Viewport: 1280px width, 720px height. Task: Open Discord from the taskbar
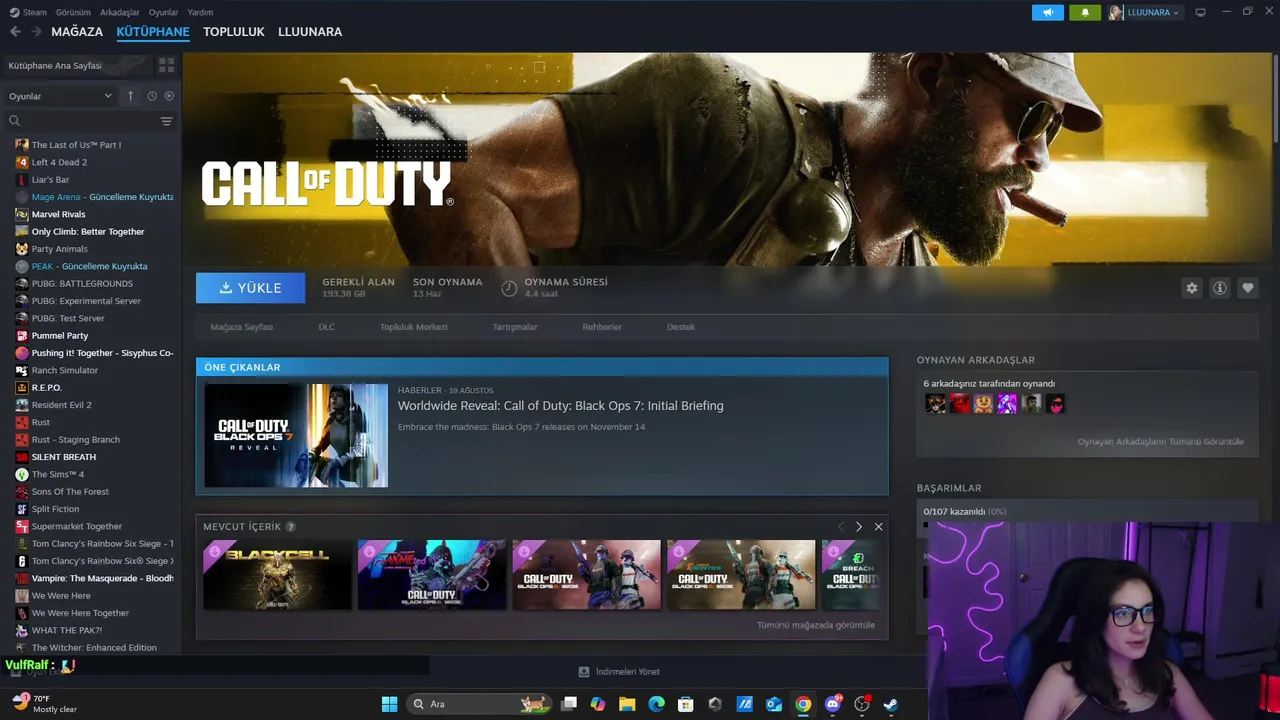pyautogui.click(x=832, y=704)
